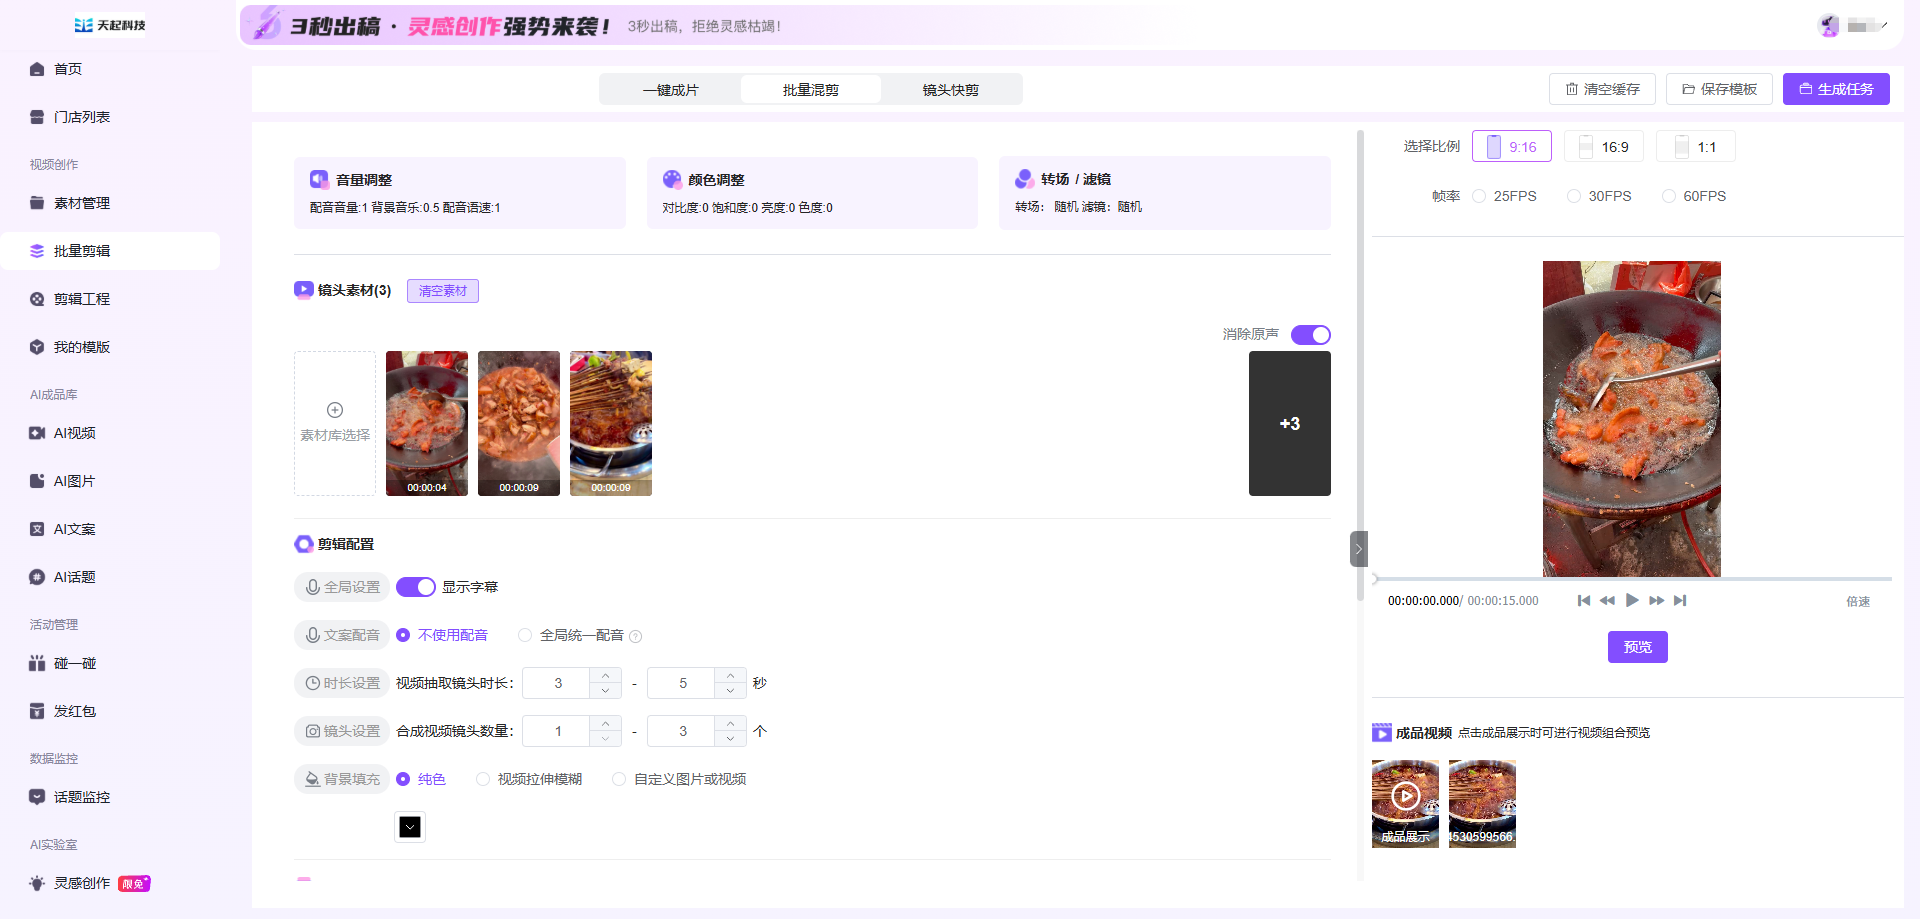This screenshot has width=1920, height=919.
Task: Open the volume adjustment card
Action: [x=460, y=193]
